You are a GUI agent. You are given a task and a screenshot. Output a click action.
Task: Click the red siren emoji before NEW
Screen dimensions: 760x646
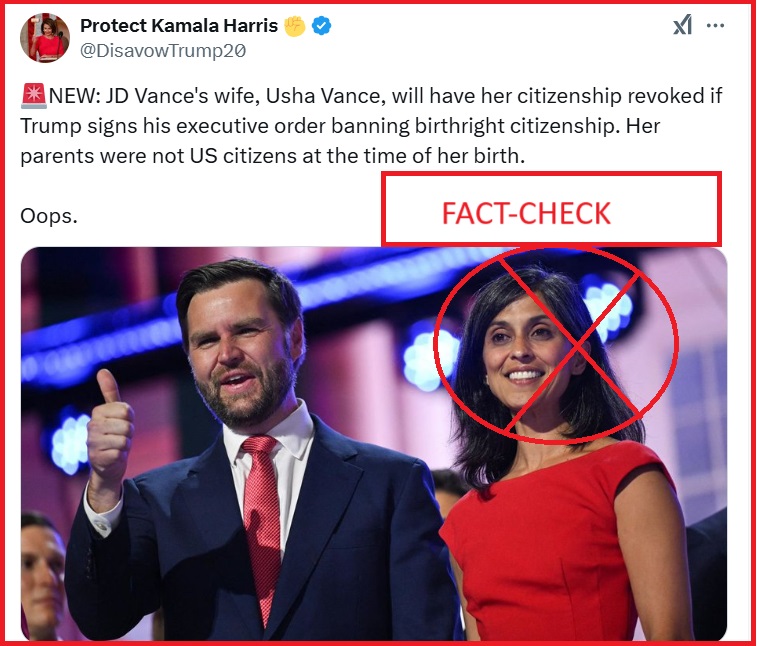click(33, 95)
